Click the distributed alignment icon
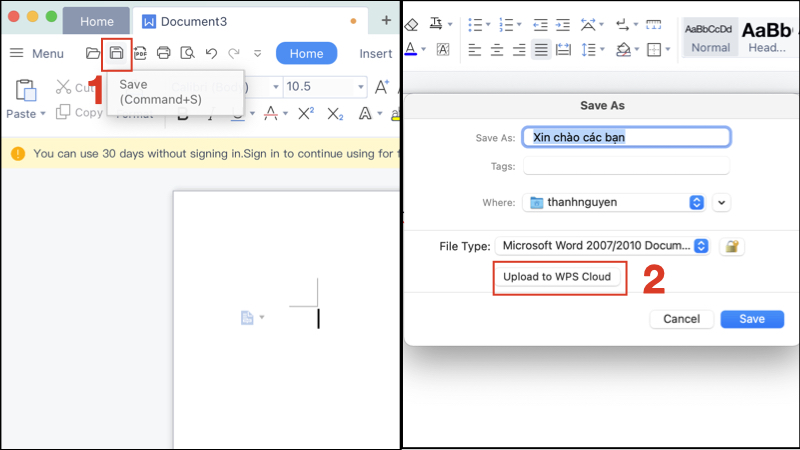The image size is (800, 450). (563, 50)
